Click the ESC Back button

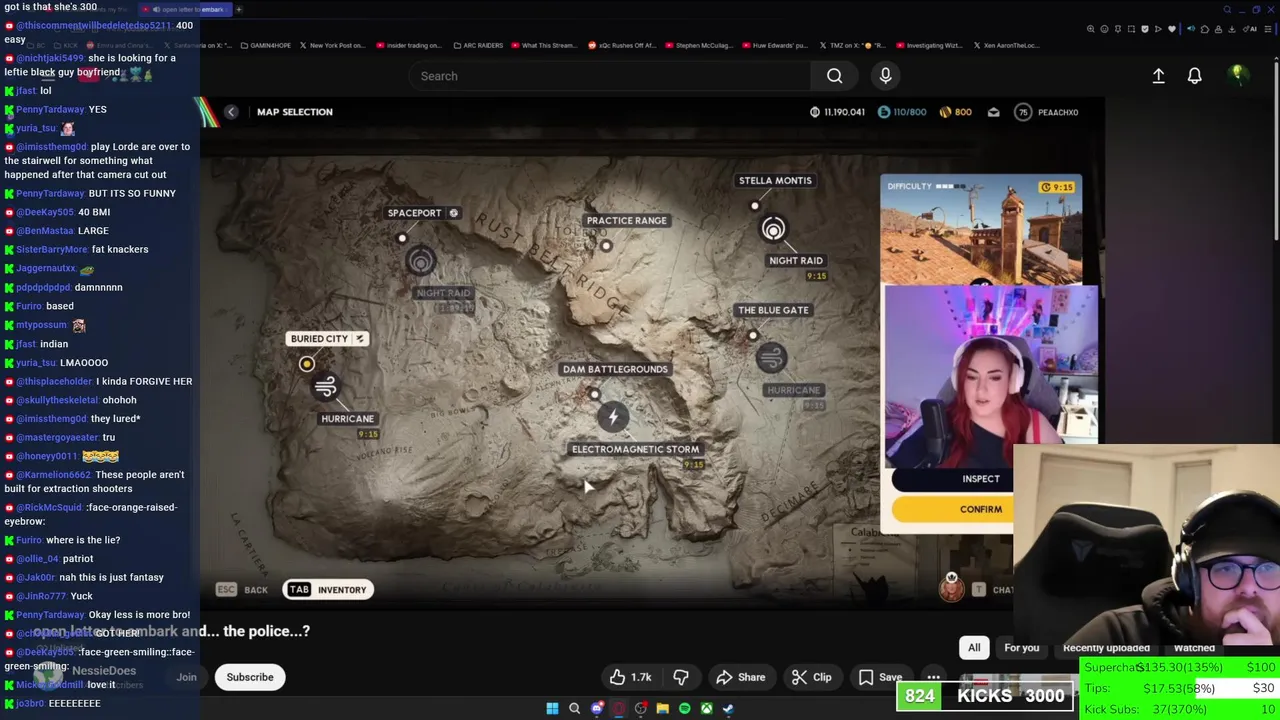click(x=242, y=590)
